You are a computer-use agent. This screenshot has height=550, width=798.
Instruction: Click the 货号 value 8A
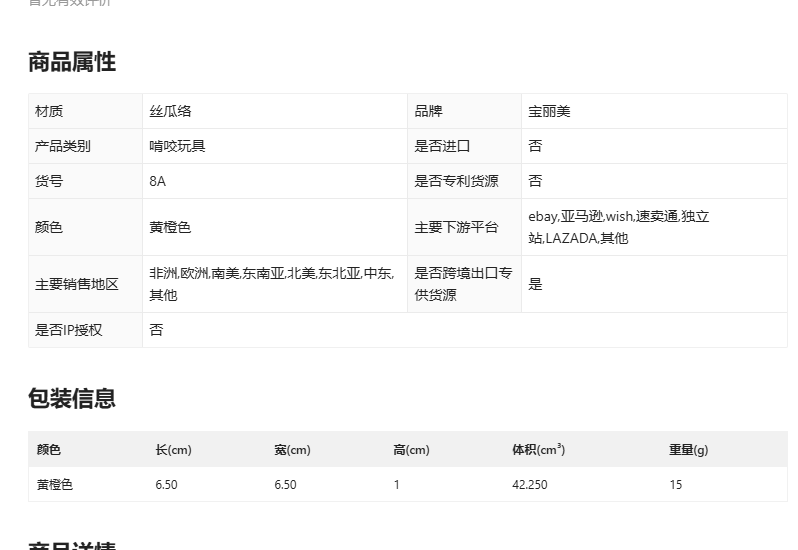point(158,181)
